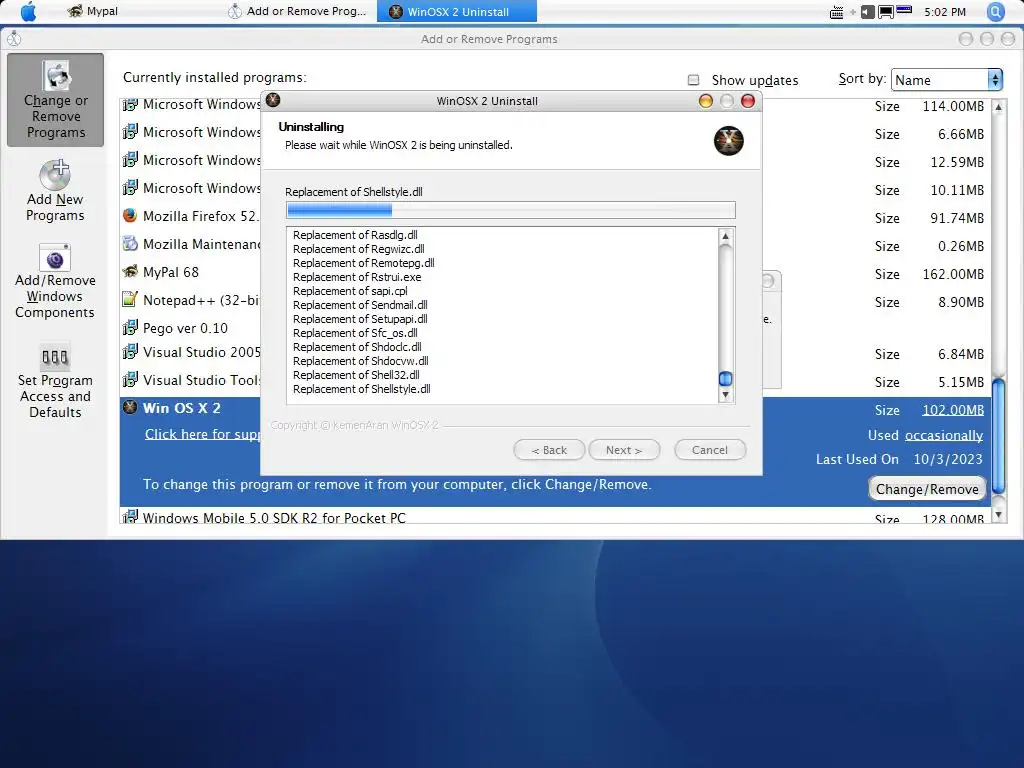Click the program list scrollbar thumb
The image size is (1024, 768).
coord(998,436)
